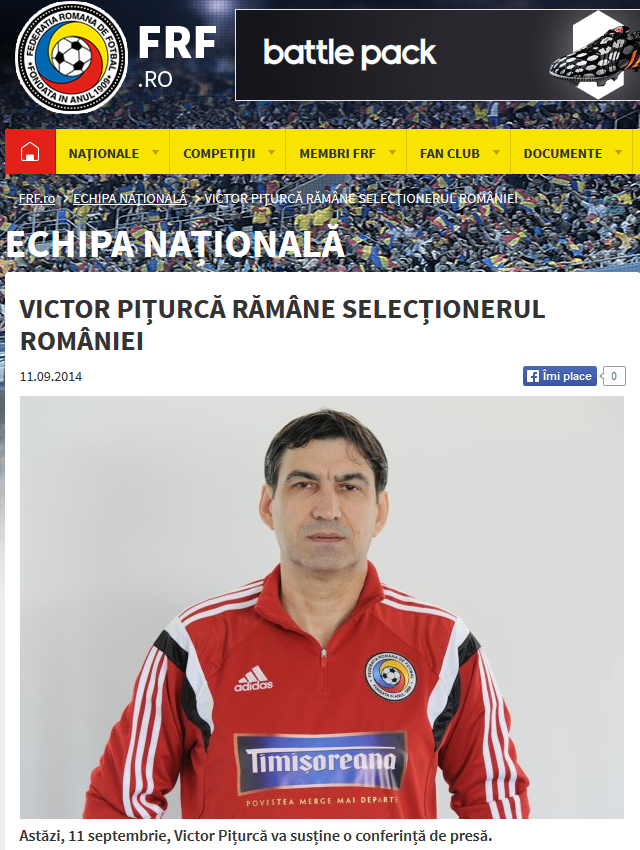The height and width of the screenshot is (850, 640).
Task: Open the battle pack advertisement banner
Action: pyautogui.click(x=437, y=55)
